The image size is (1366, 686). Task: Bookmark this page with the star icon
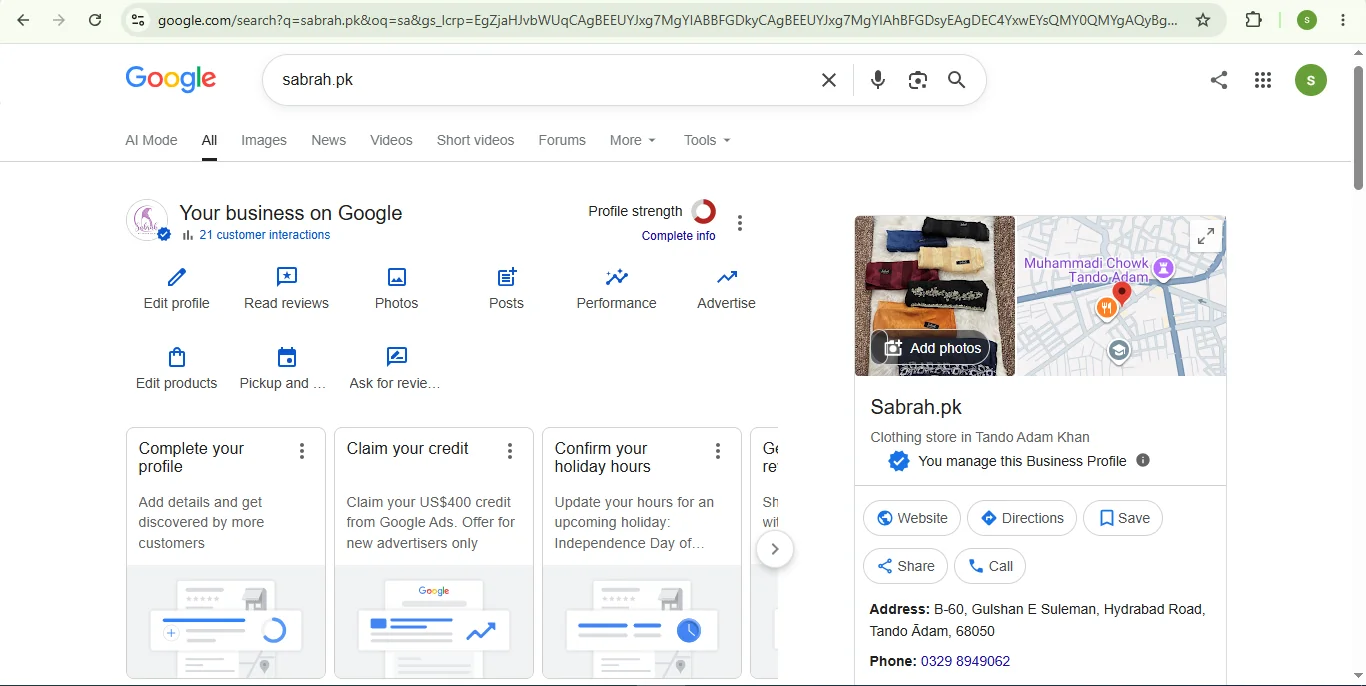(1203, 20)
